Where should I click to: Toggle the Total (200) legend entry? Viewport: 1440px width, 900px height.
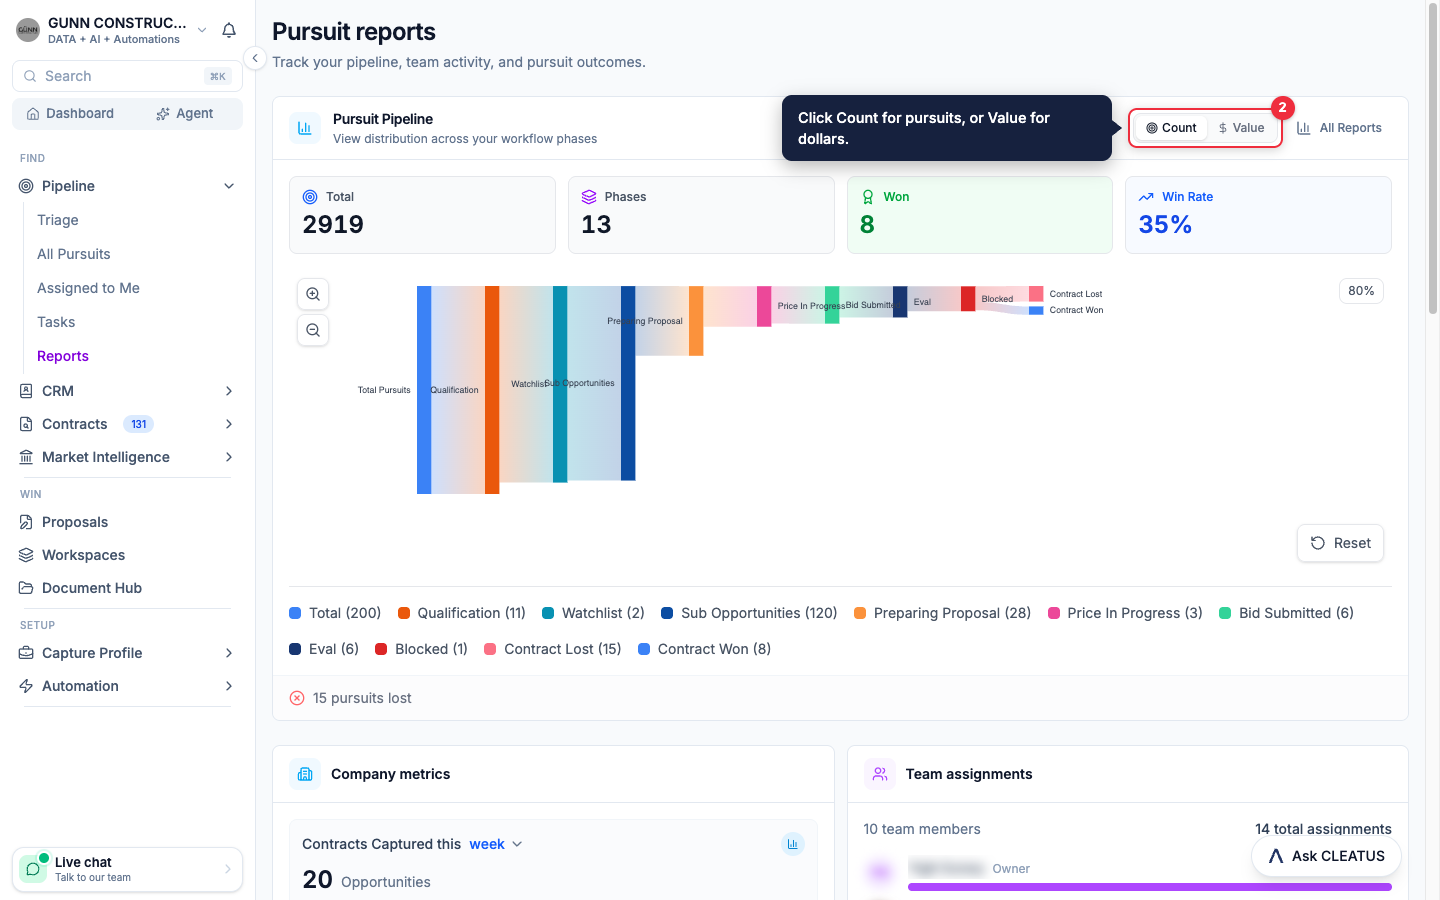(x=335, y=613)
